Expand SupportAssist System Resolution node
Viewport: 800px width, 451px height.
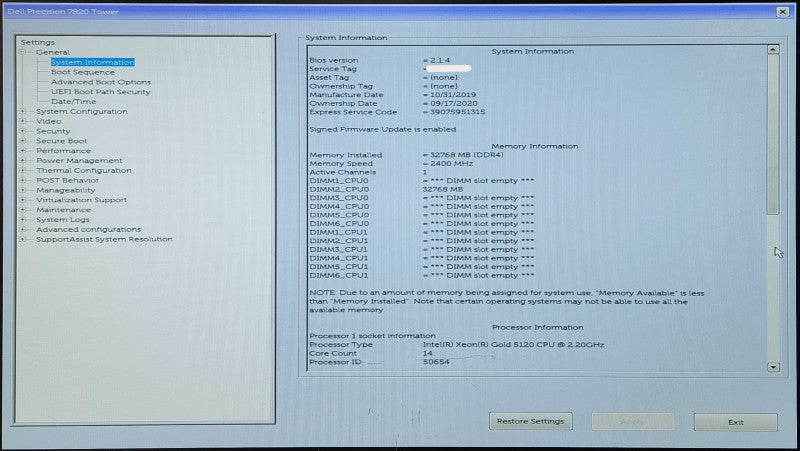(22, 239)
